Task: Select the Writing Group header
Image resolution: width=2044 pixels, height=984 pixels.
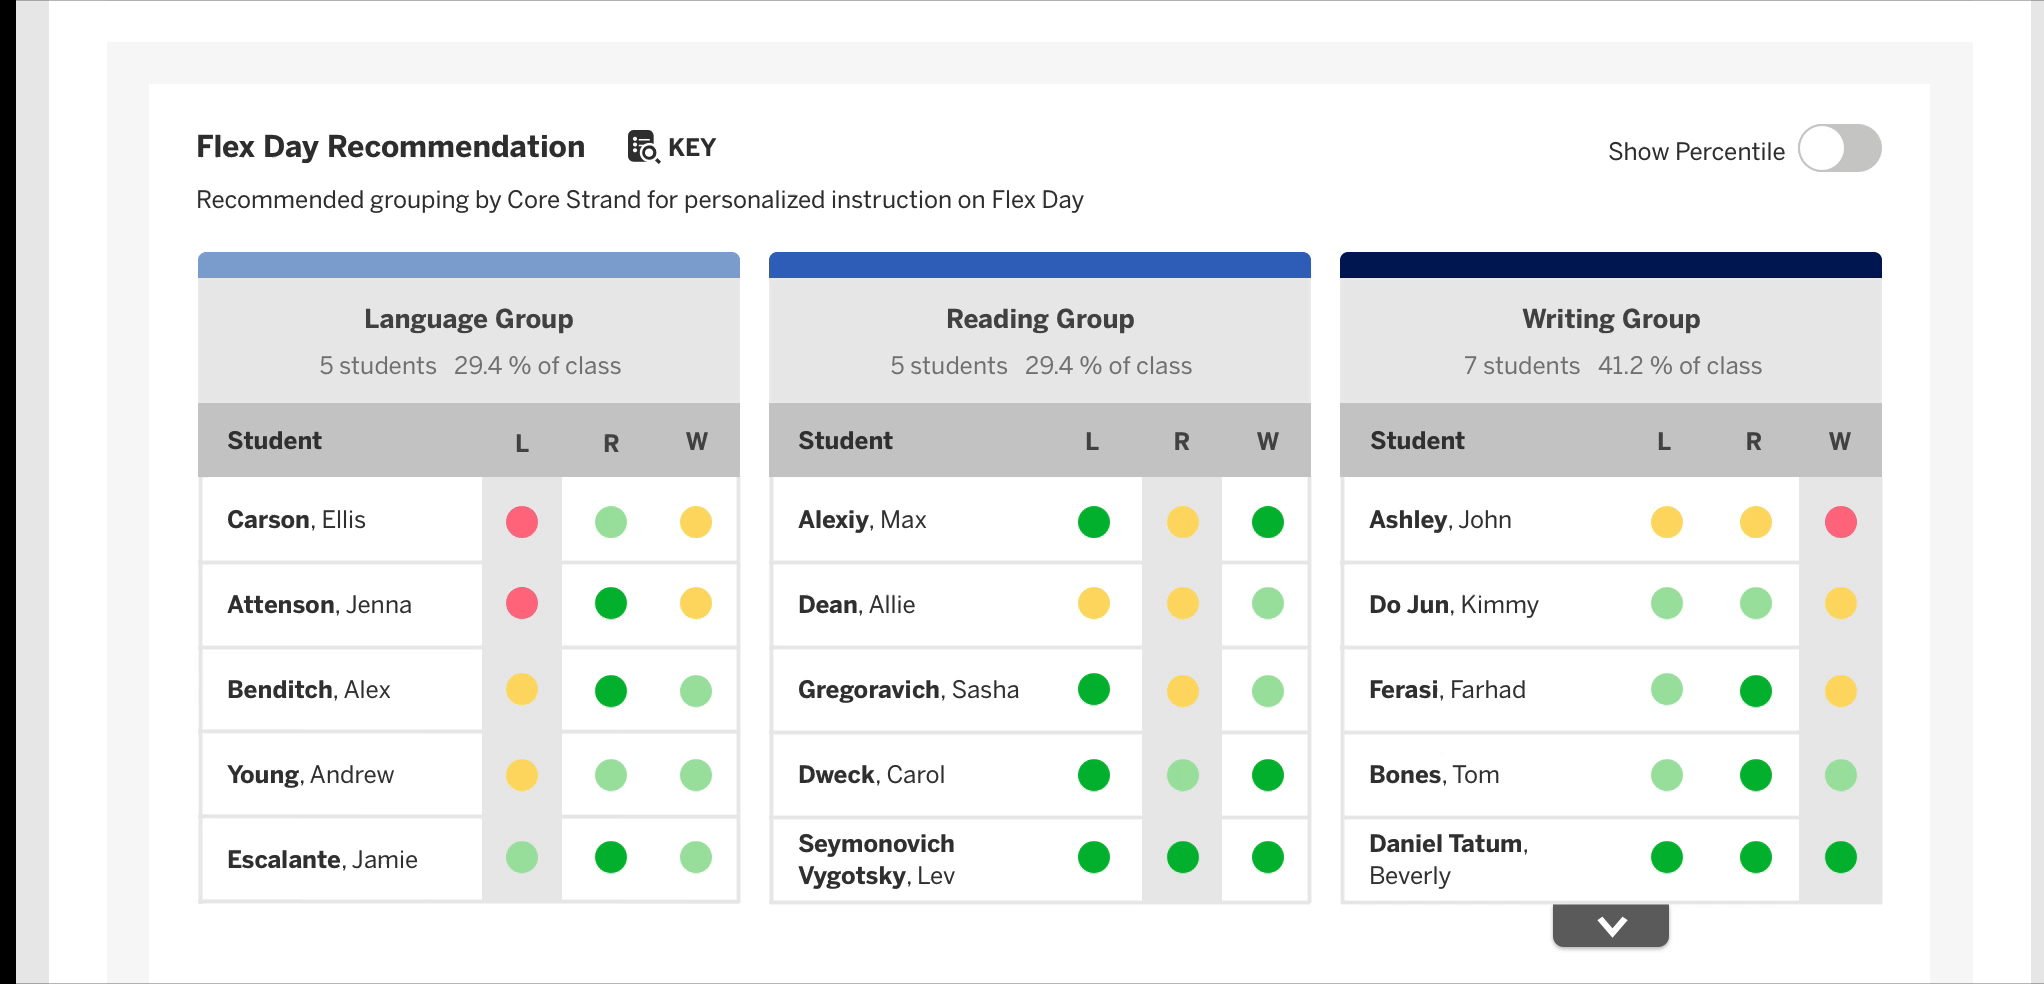Action: click(1610, 319)
